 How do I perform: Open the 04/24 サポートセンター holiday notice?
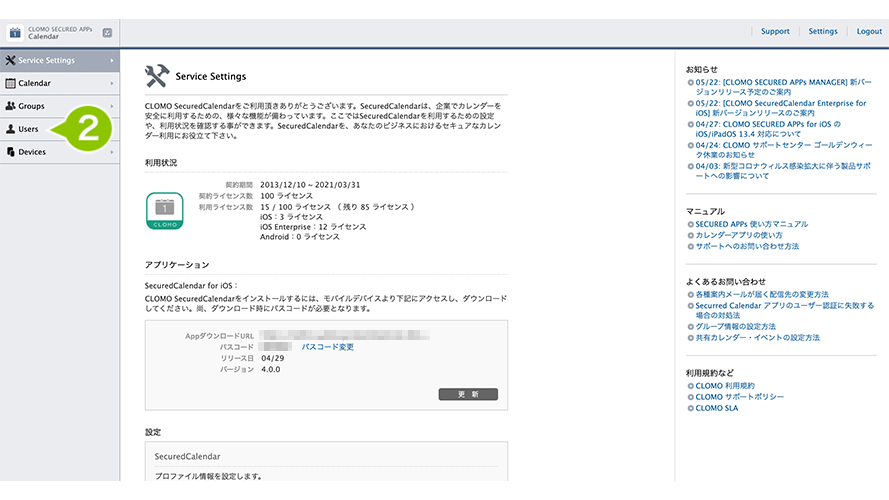784,150
